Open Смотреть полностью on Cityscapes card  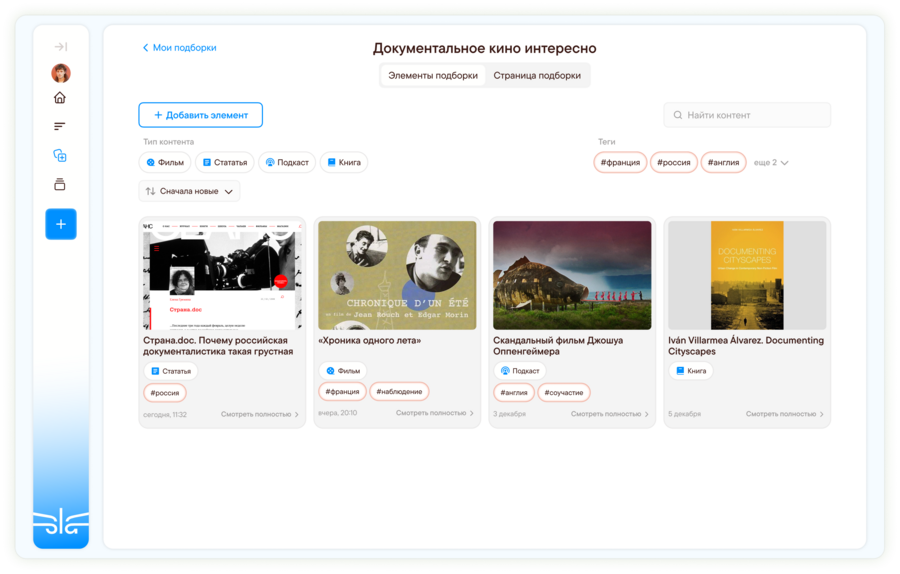[785, 414]
